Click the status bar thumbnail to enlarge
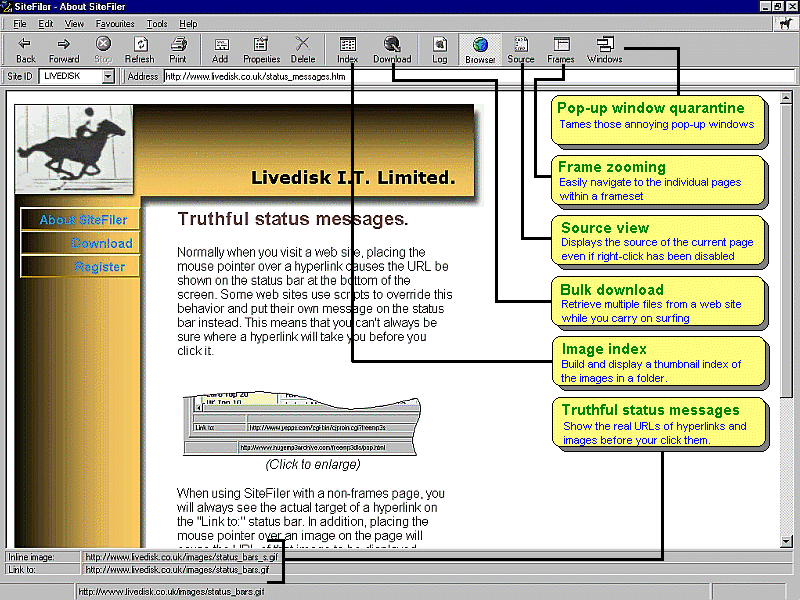The image size is (800, 600). click(x=302, y=424)
